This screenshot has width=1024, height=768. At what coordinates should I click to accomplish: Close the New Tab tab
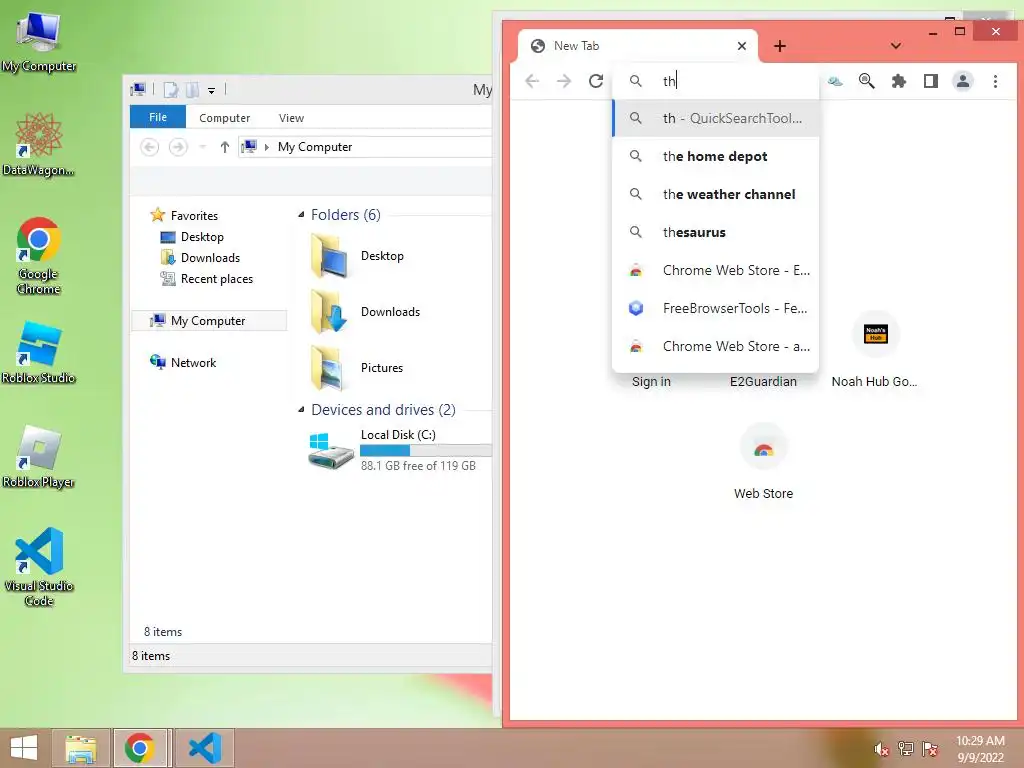click(742, 46)
